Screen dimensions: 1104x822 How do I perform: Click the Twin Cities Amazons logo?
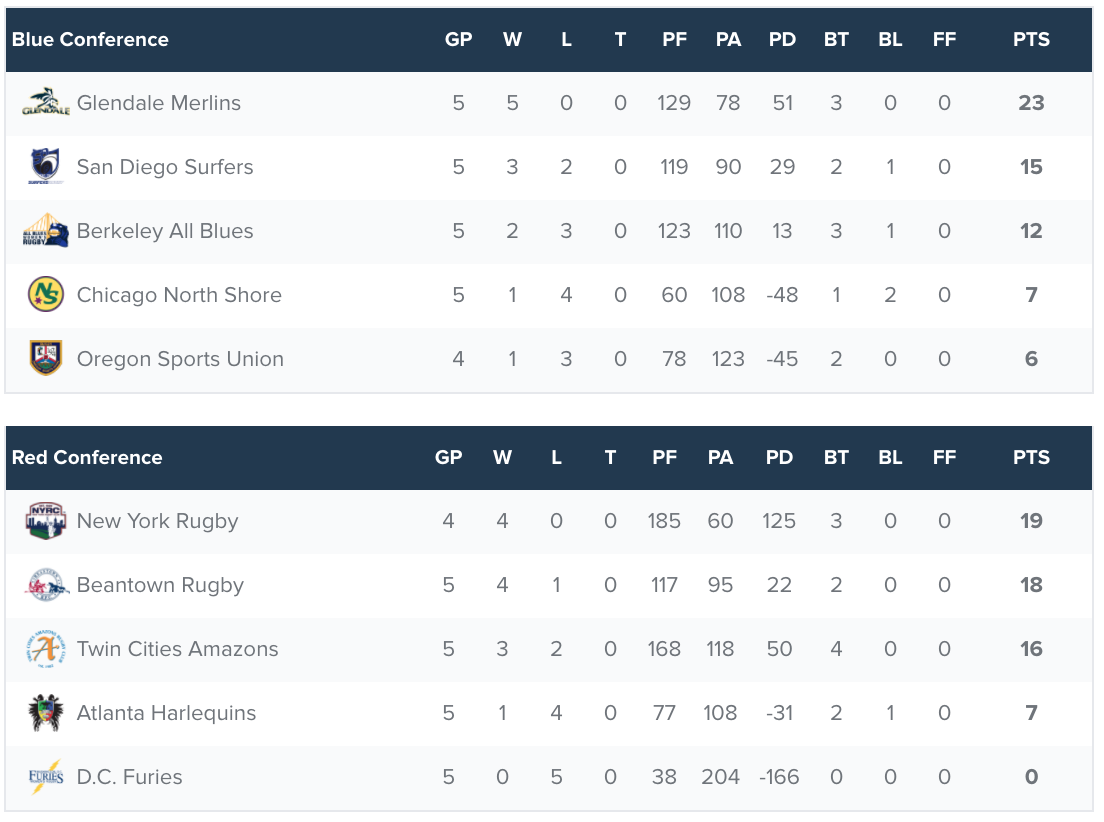tap(46, 649)
